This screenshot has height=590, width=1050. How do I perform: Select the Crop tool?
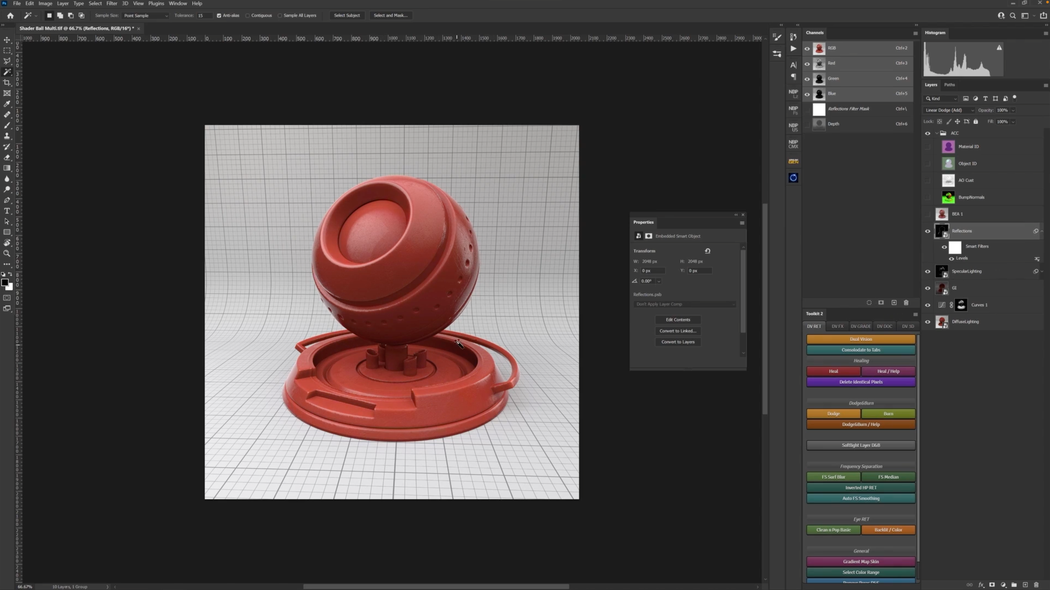tap(7, 82)
